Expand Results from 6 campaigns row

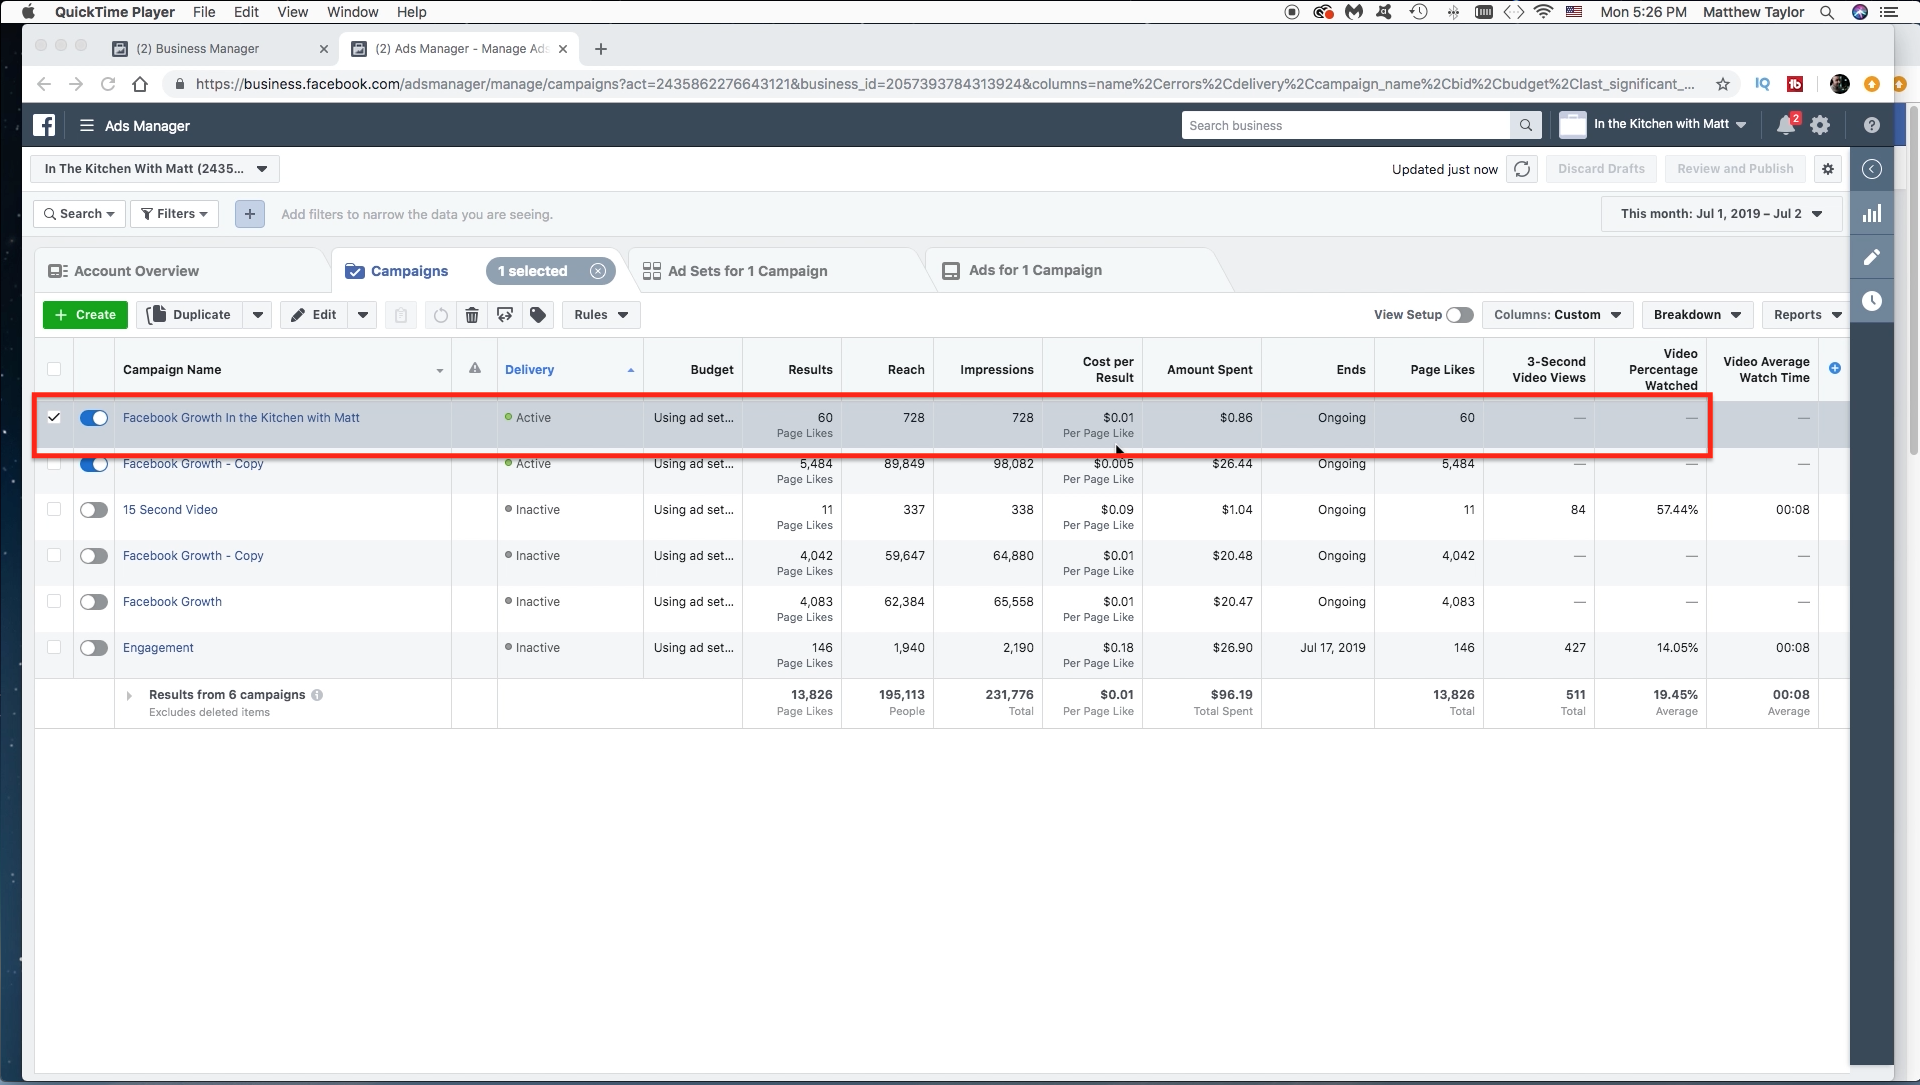pos(129,695)
